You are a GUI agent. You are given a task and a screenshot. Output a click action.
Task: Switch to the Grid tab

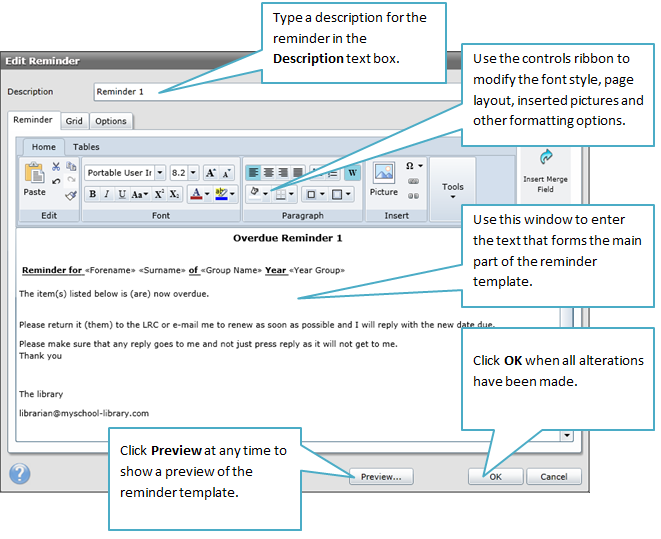74,121
